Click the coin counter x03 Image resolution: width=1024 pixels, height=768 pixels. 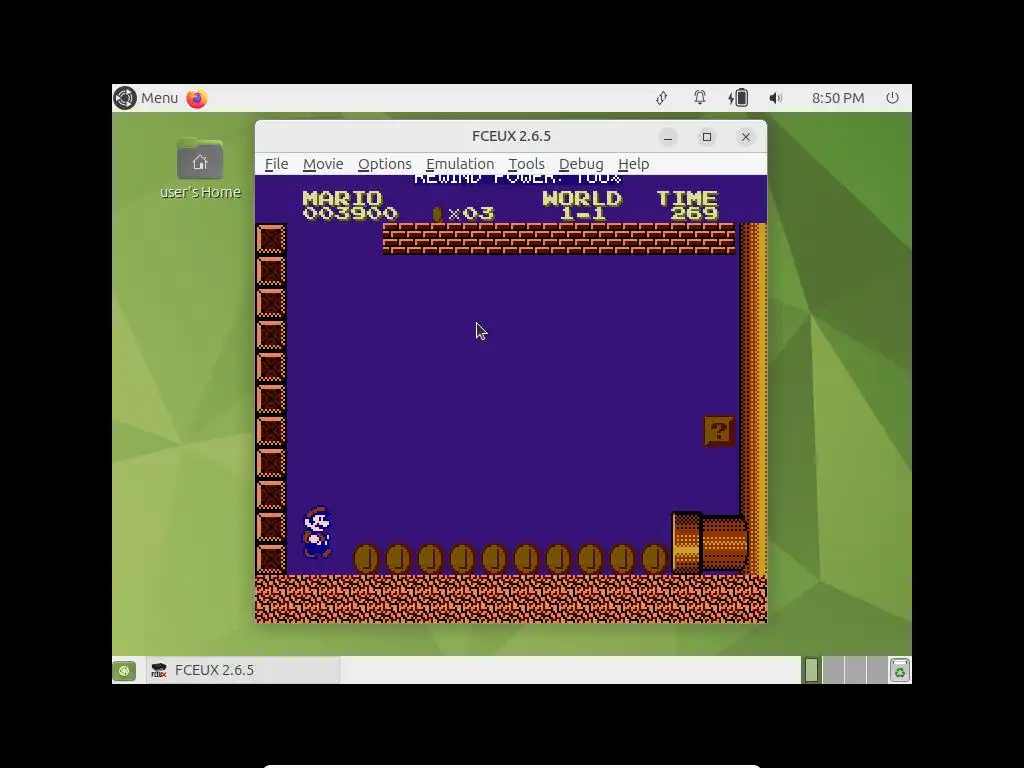(x=463, y=214)
